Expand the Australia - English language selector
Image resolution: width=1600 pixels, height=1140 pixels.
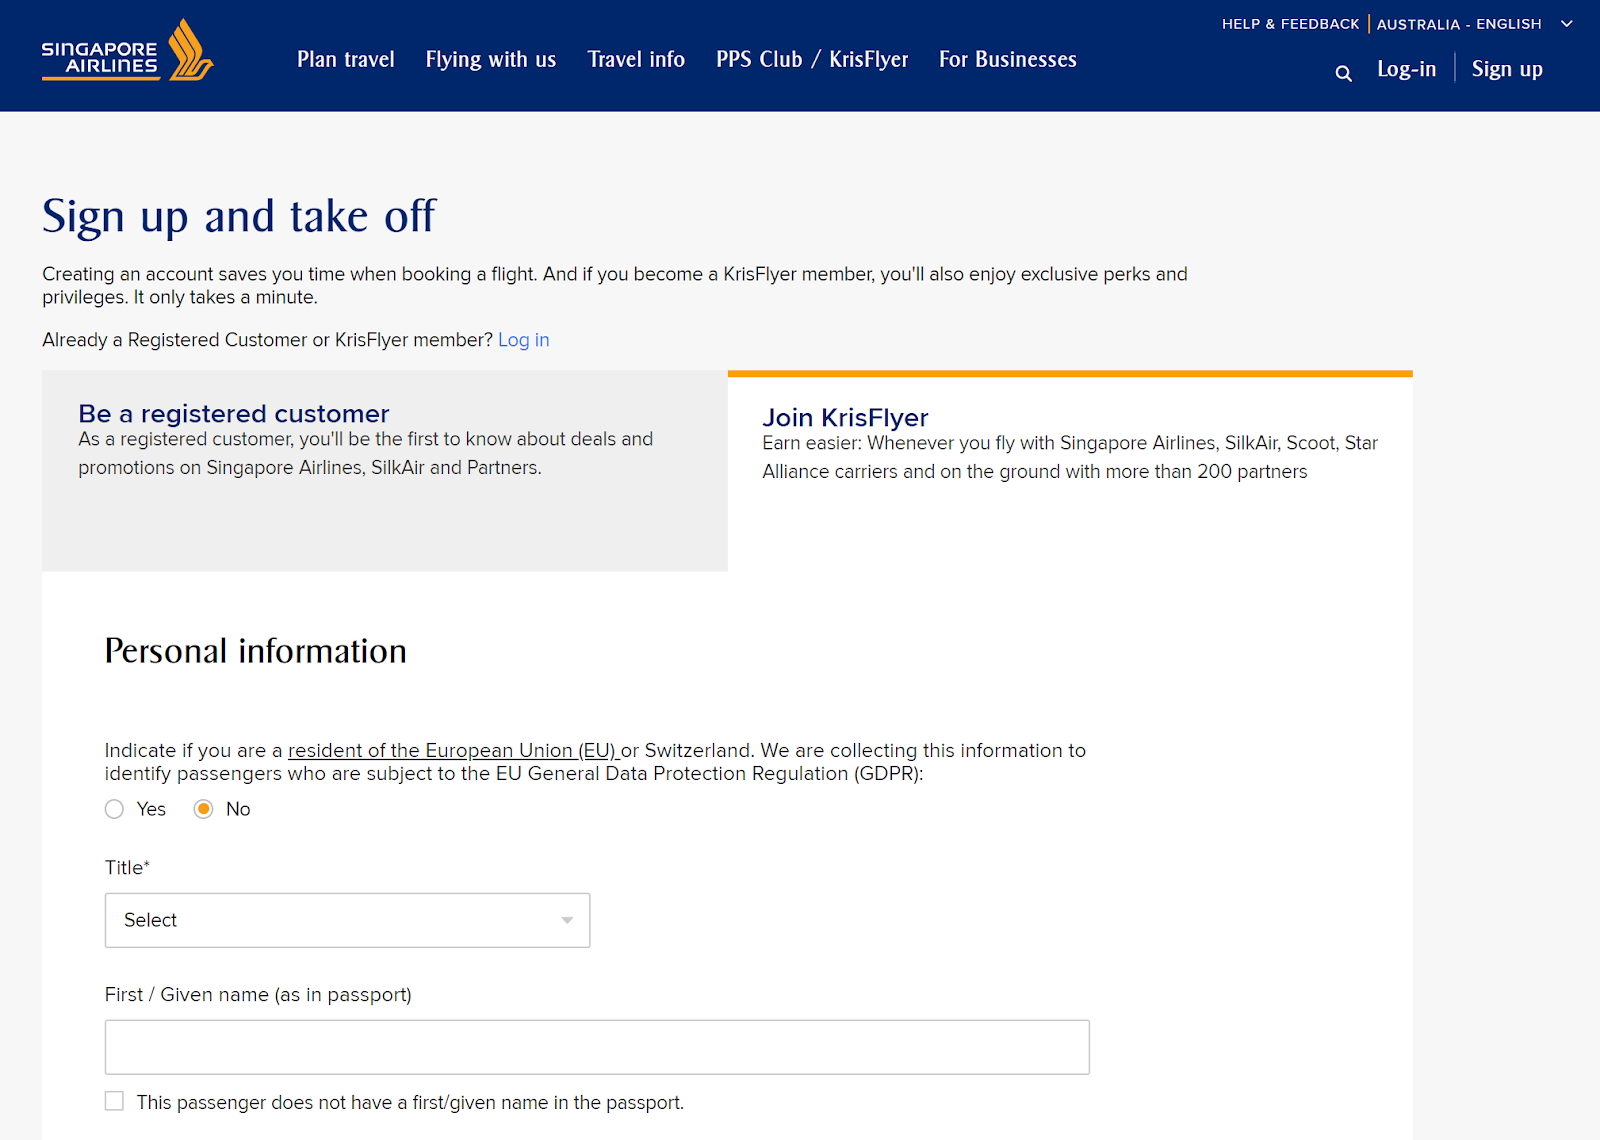[x=1458, y=24]
